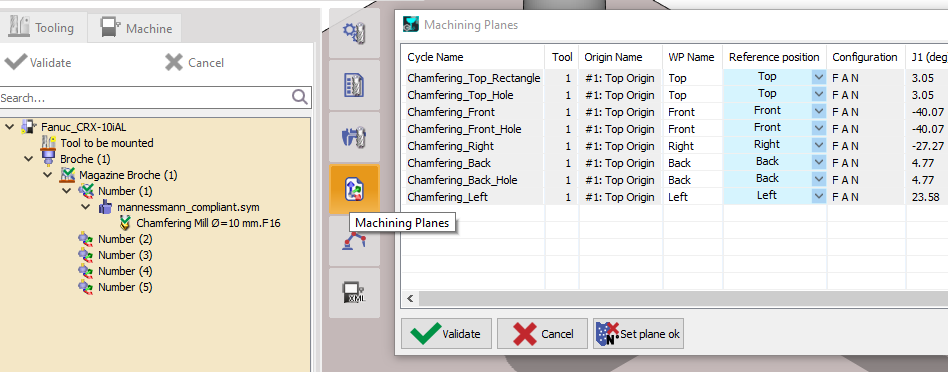This screenshot has width=948, height=372.
Task: Click the Tool column header
Action: coord(562,57)
